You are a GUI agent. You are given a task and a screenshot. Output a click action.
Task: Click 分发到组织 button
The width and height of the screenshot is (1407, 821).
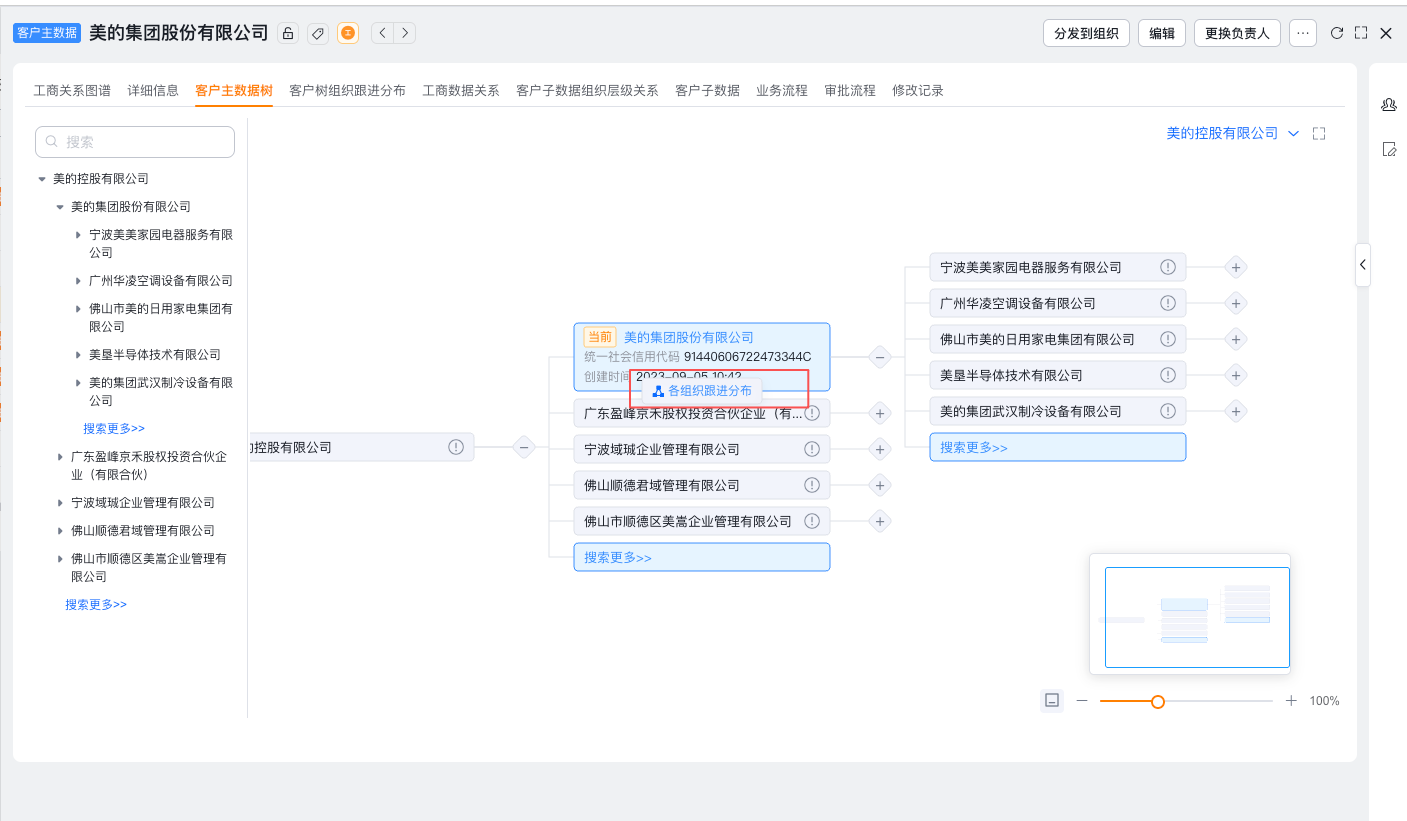pos(1086,33)
